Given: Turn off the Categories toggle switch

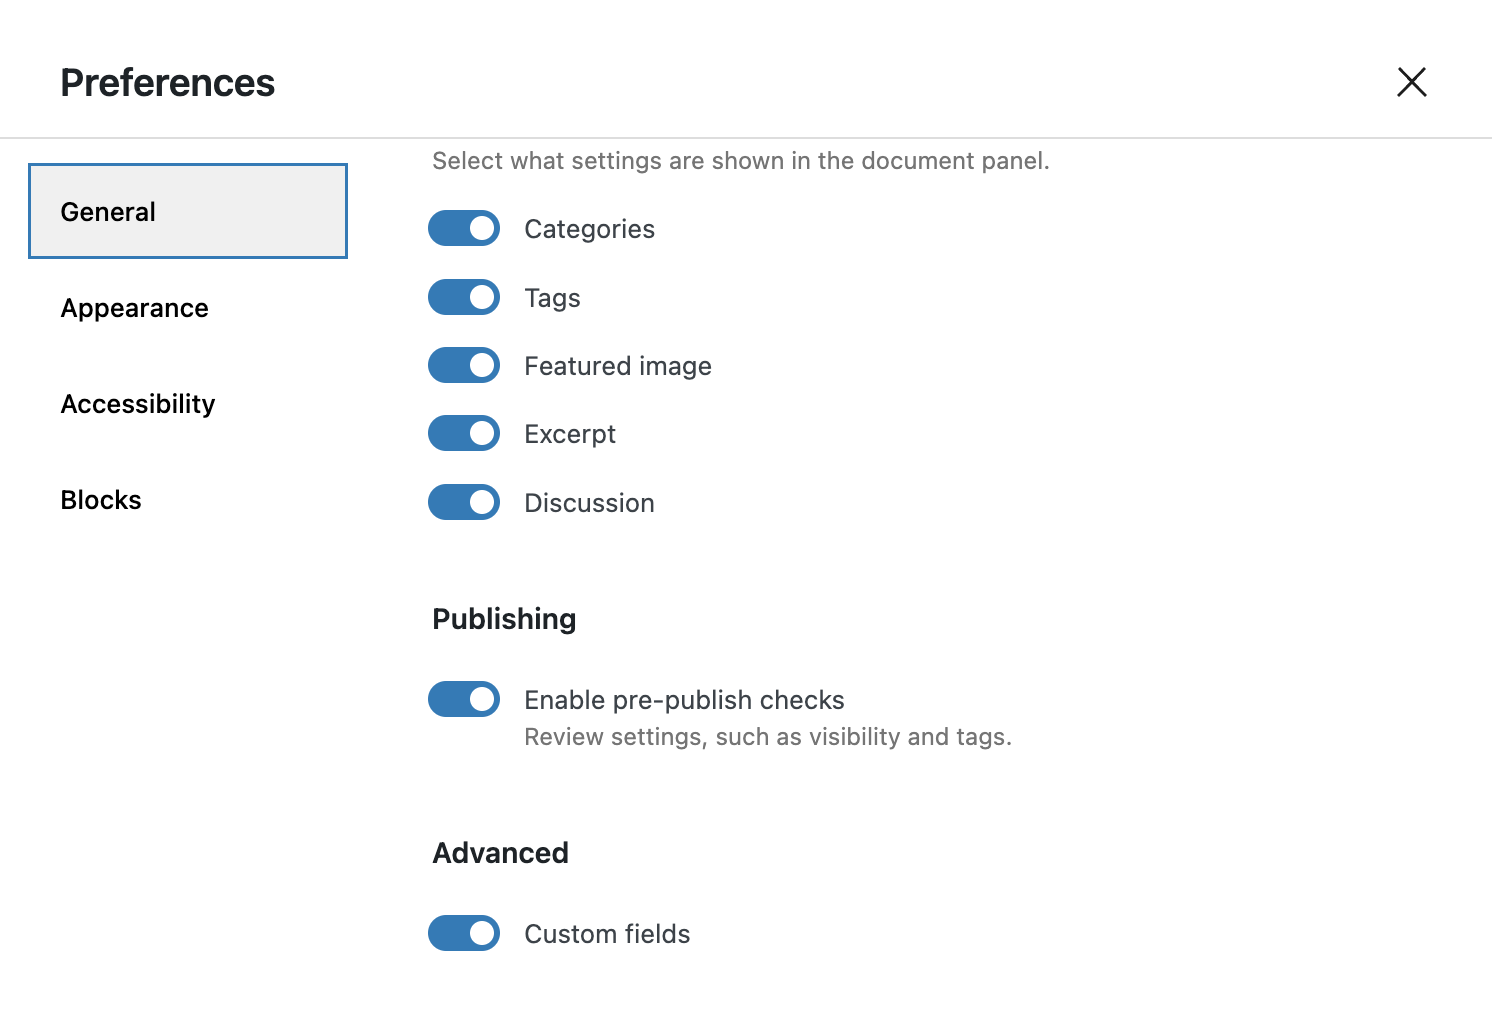Looking at the screenshot, I should click(464, 228).
